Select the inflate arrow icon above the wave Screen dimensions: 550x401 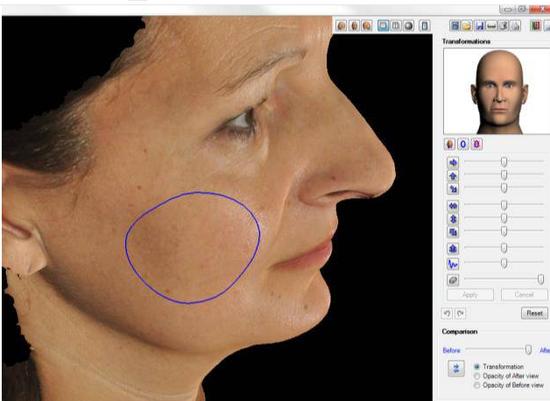[x=453, y=249]
